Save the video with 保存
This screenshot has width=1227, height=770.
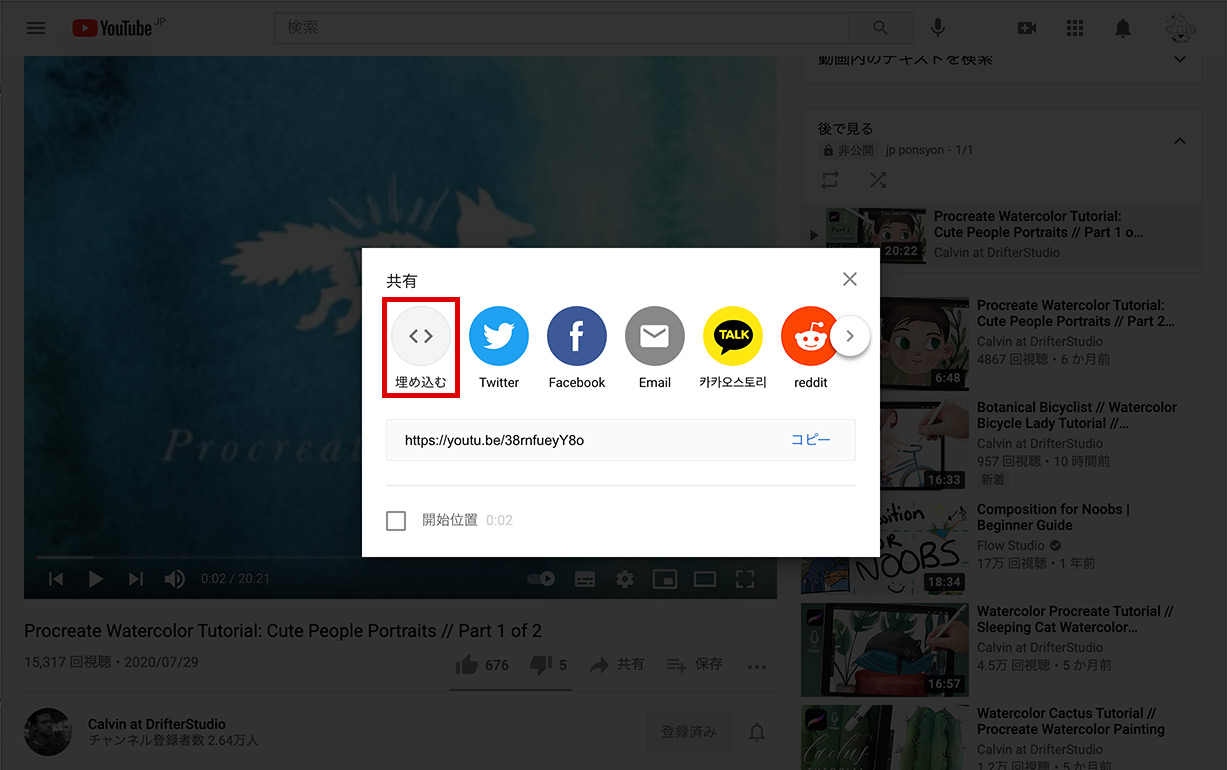tap(694, 665)
